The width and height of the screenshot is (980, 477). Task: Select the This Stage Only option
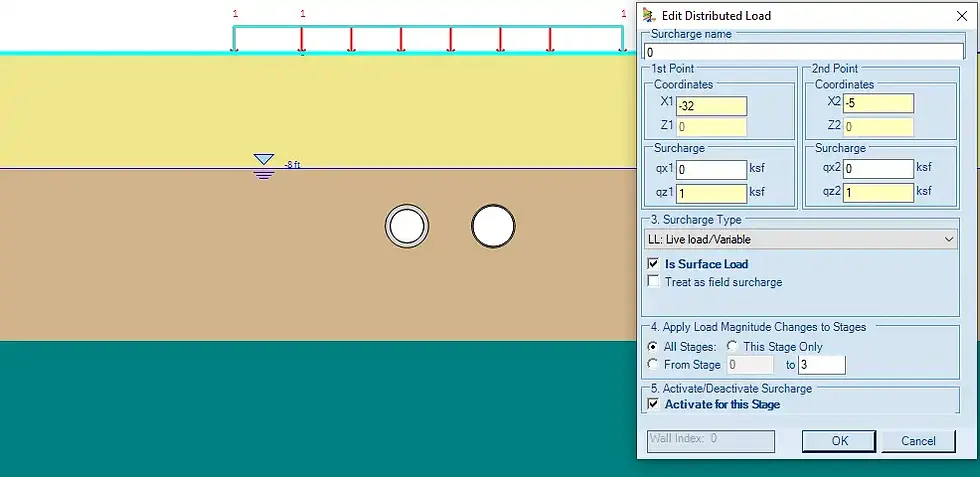[x=732, y=346]
